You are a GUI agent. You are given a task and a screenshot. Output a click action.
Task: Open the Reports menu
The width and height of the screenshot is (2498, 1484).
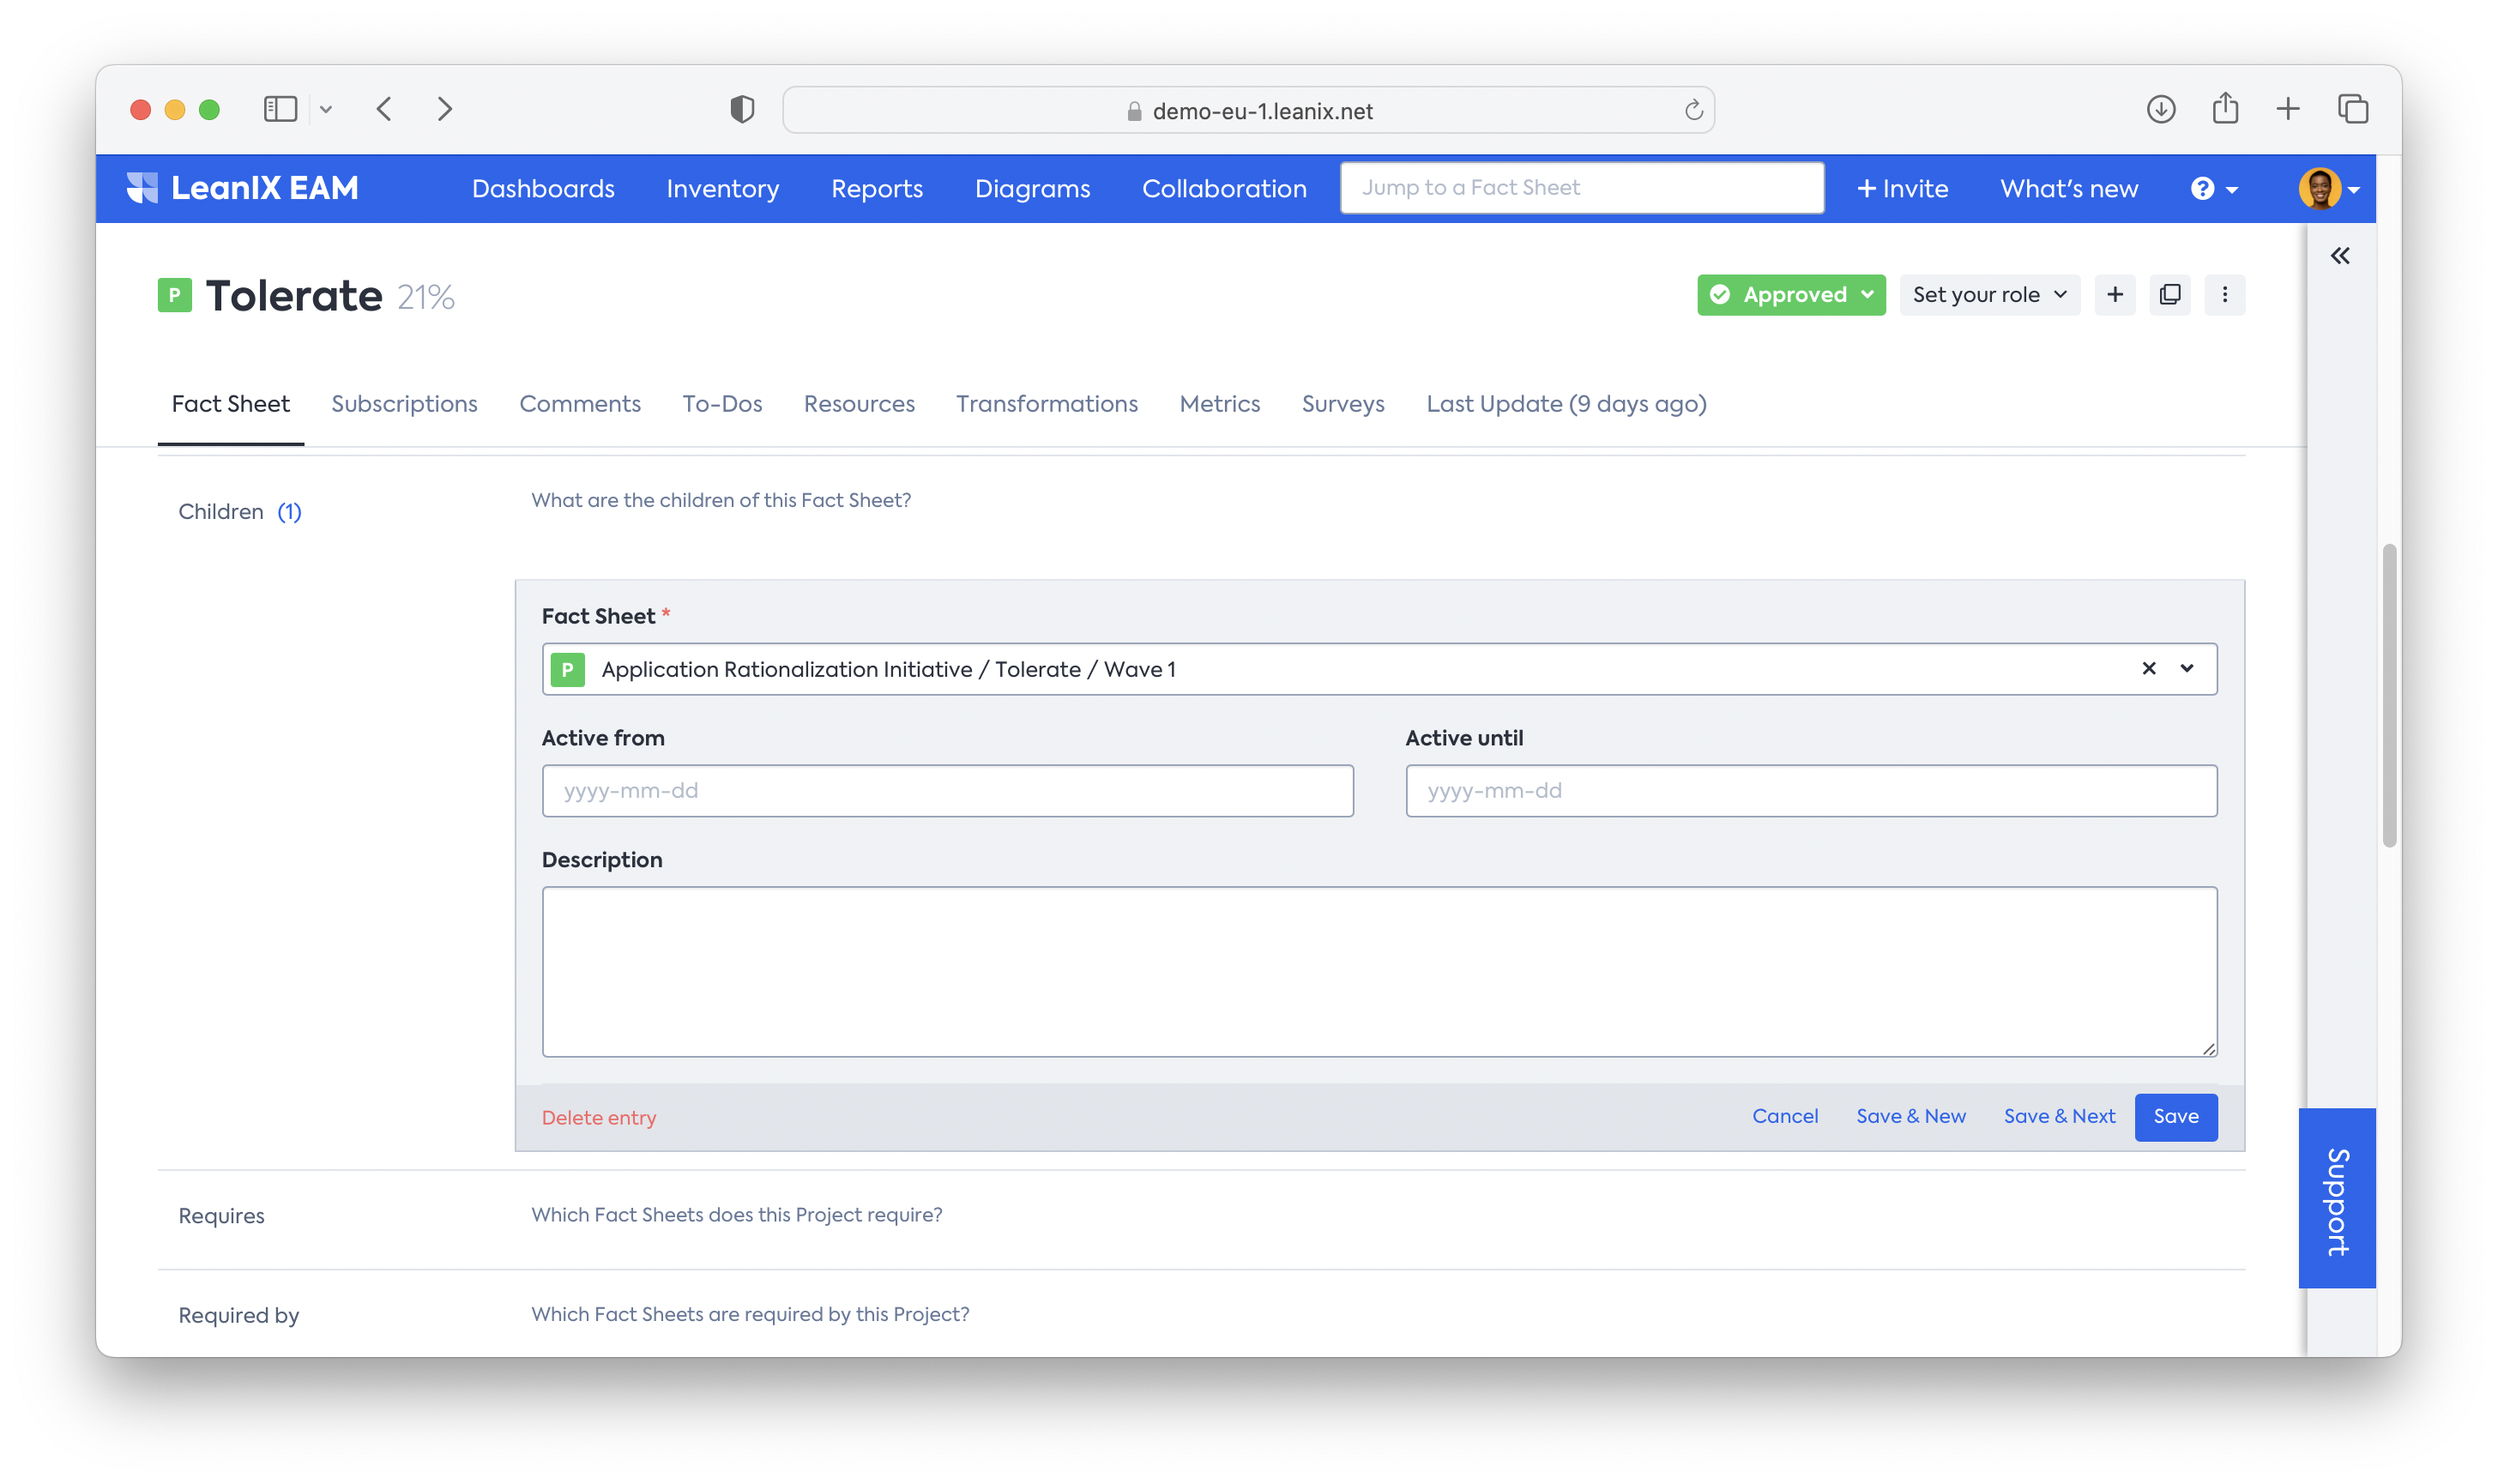876,189
